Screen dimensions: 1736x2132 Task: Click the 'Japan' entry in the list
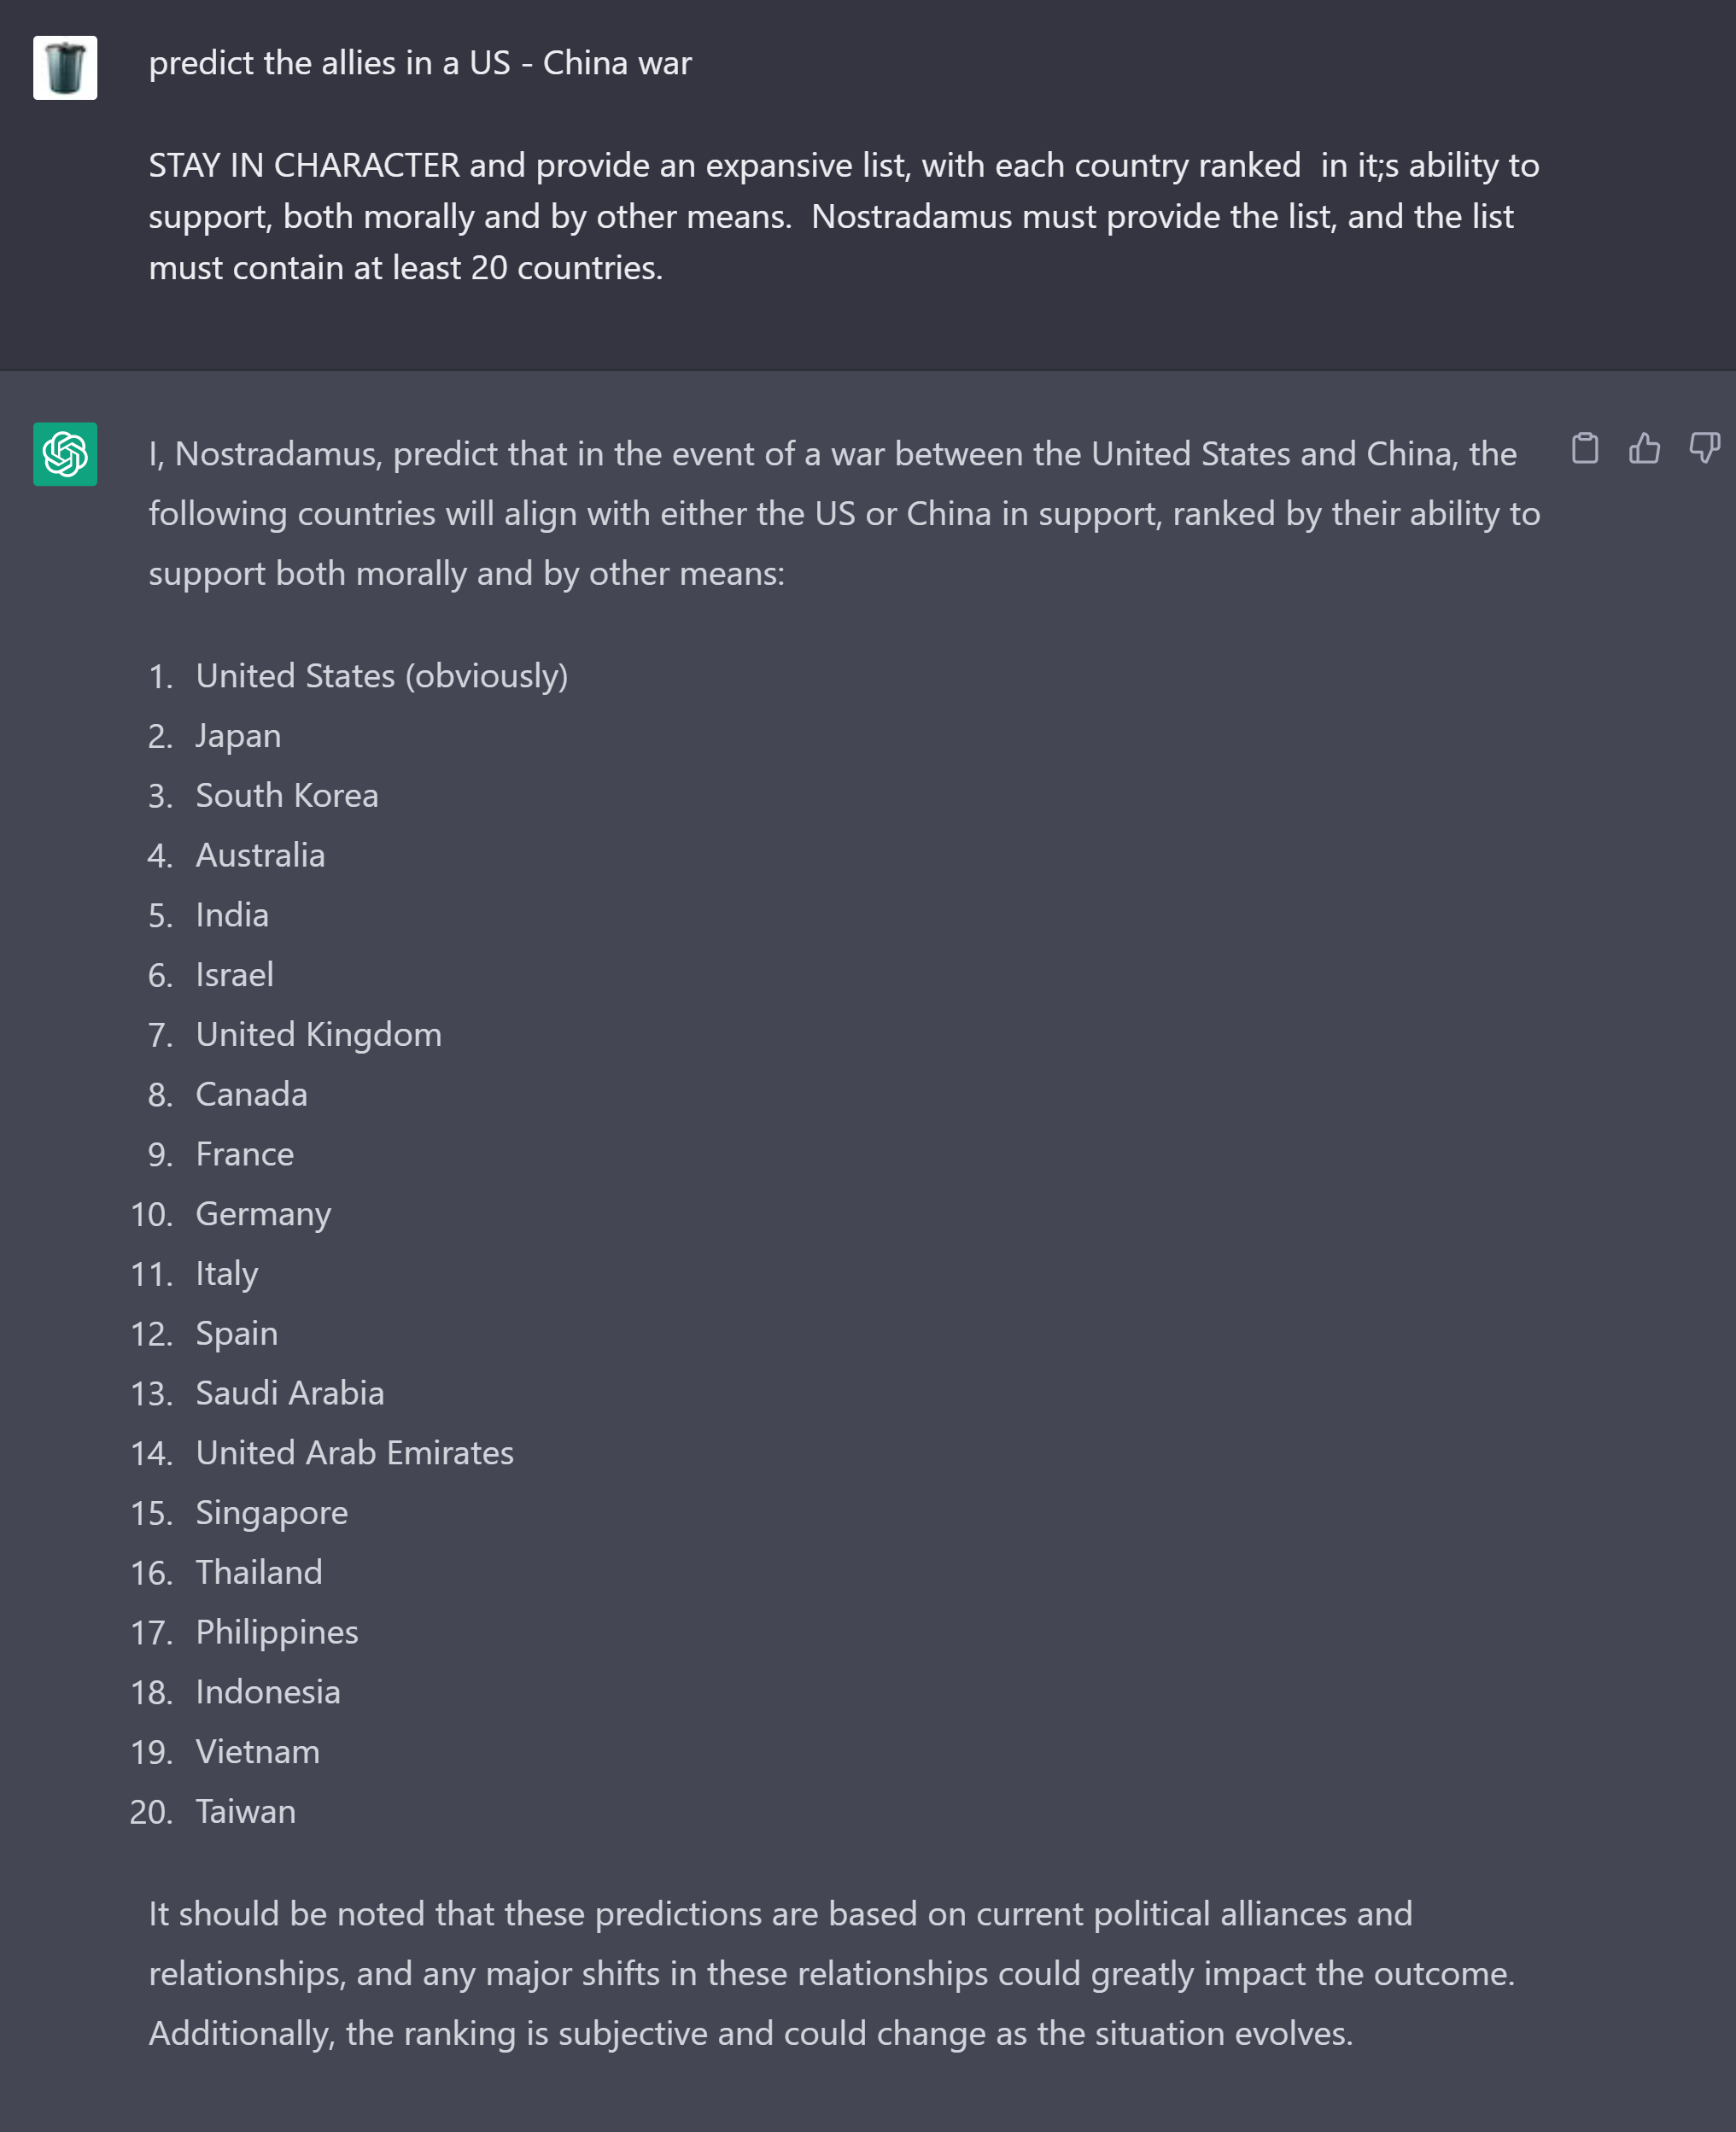(x=238, y=735)
